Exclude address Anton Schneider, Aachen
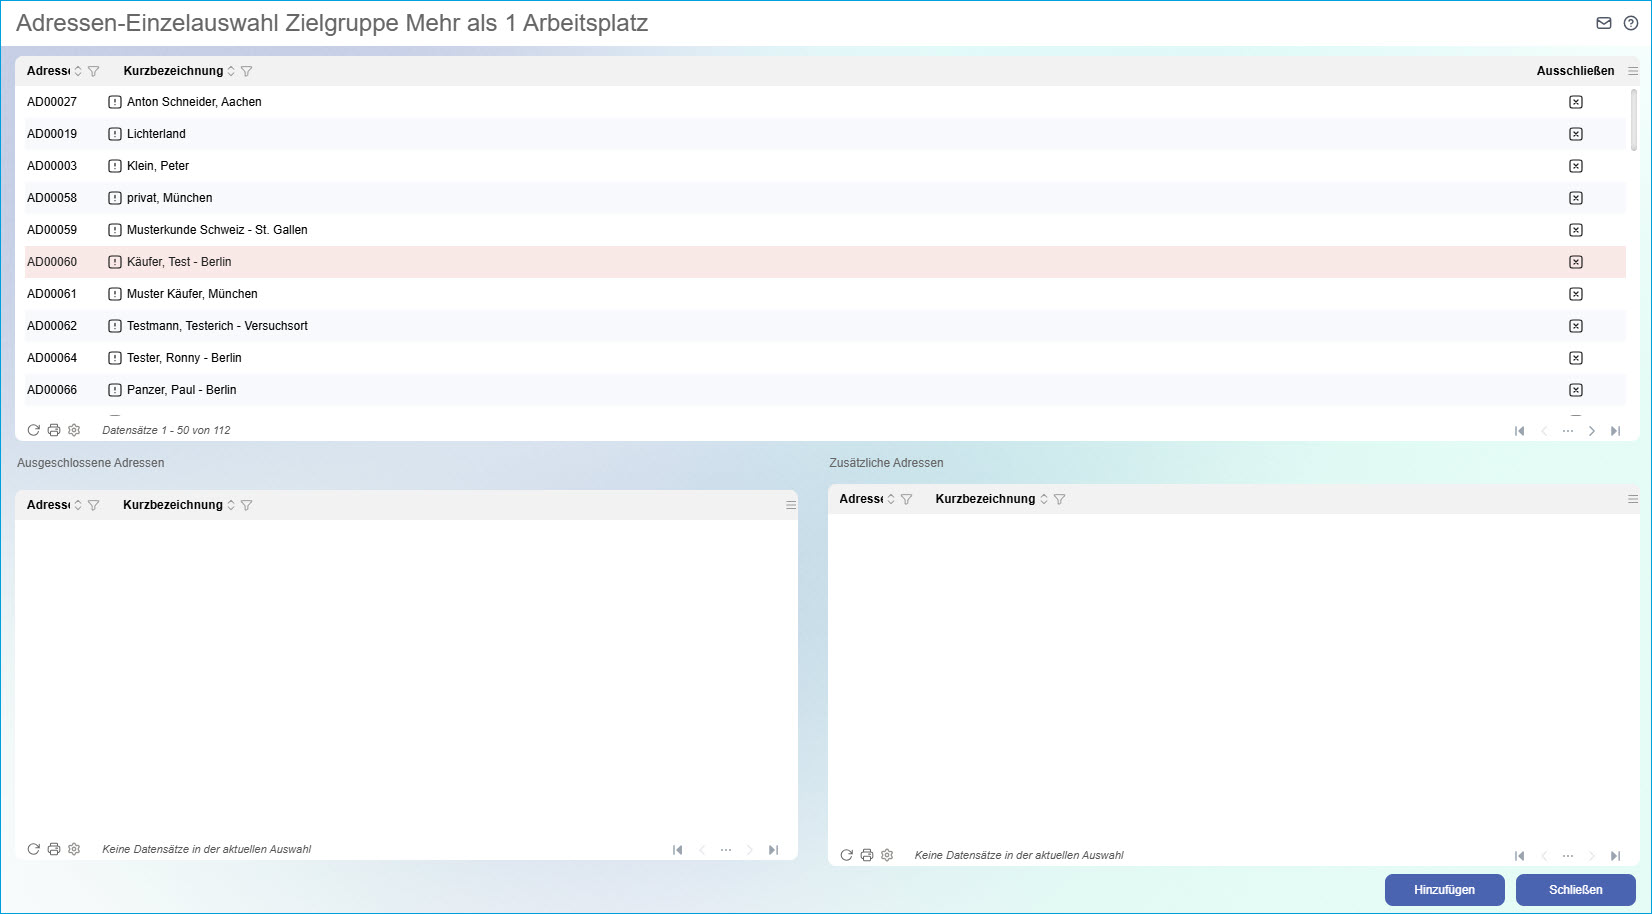 (x=1576, y=102)
